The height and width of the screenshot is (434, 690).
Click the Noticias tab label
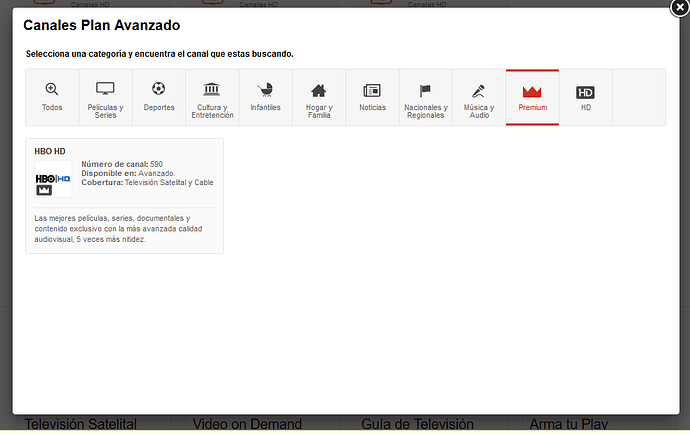pyautogui.click(x=372, y=107)
